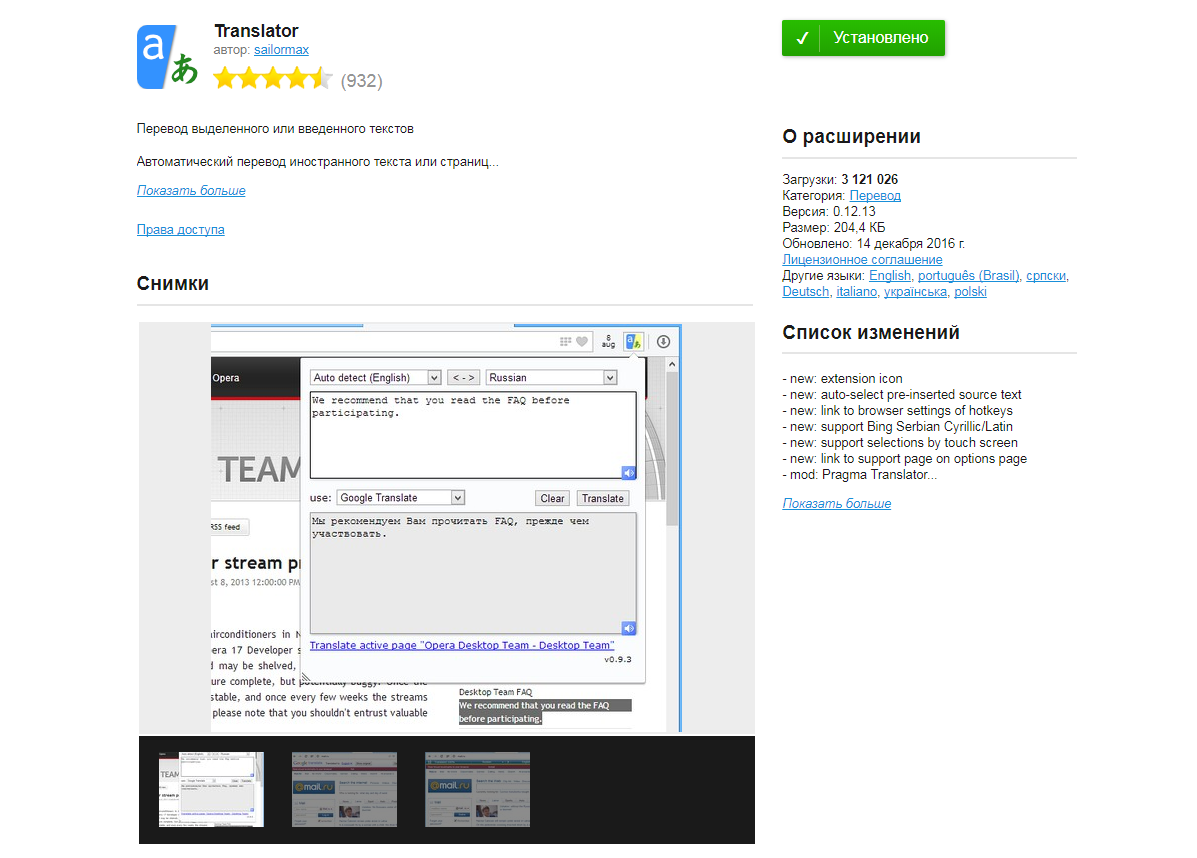
Task: Open the Права доступа link
Action: point(180,229)
